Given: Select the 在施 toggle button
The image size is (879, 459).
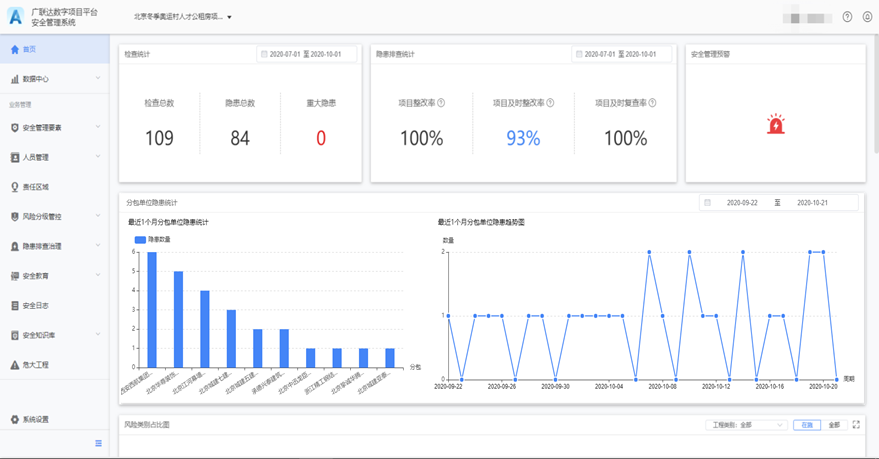Looking at the screenshot, I should click(x=807, y=425).
